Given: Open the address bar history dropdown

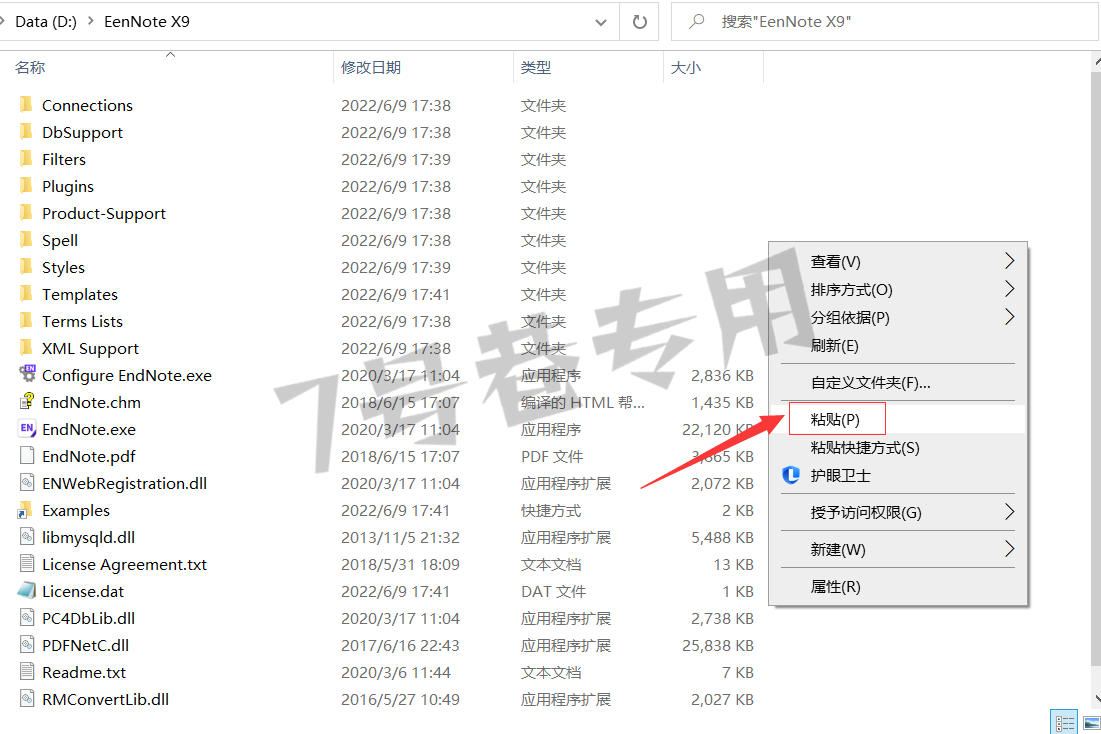Looking at the screenshot, I should pos(601,22).
